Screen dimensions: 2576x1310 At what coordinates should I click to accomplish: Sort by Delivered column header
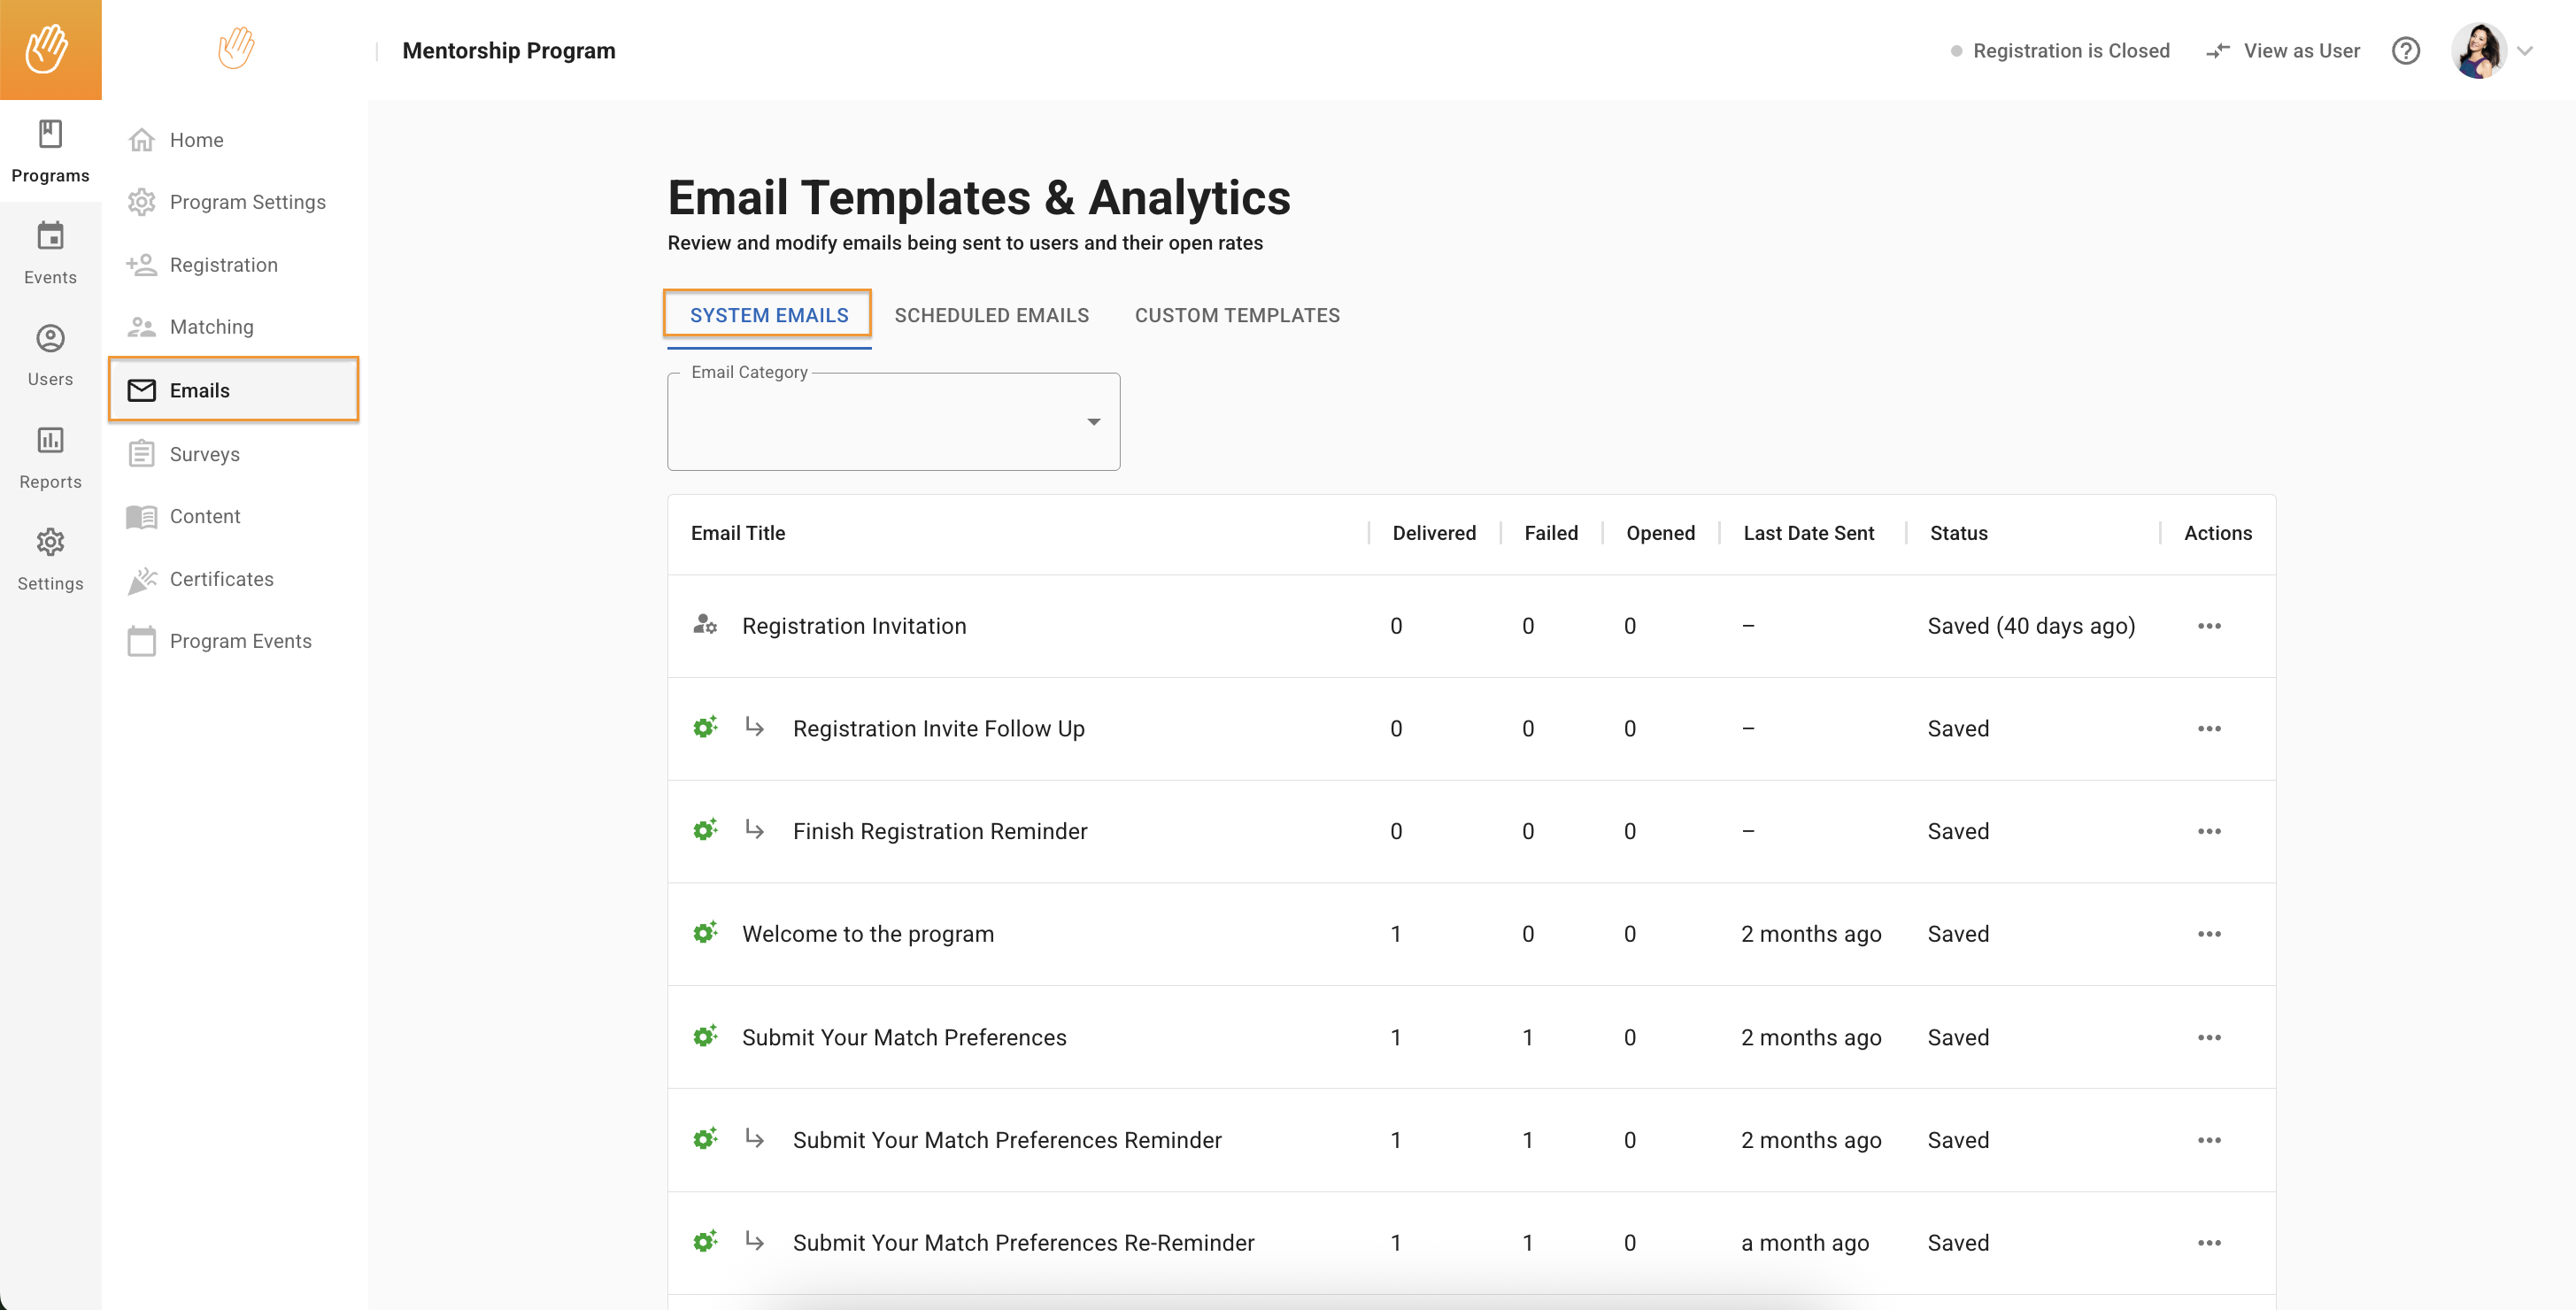pyautogui.click(x=1433, y=533)
